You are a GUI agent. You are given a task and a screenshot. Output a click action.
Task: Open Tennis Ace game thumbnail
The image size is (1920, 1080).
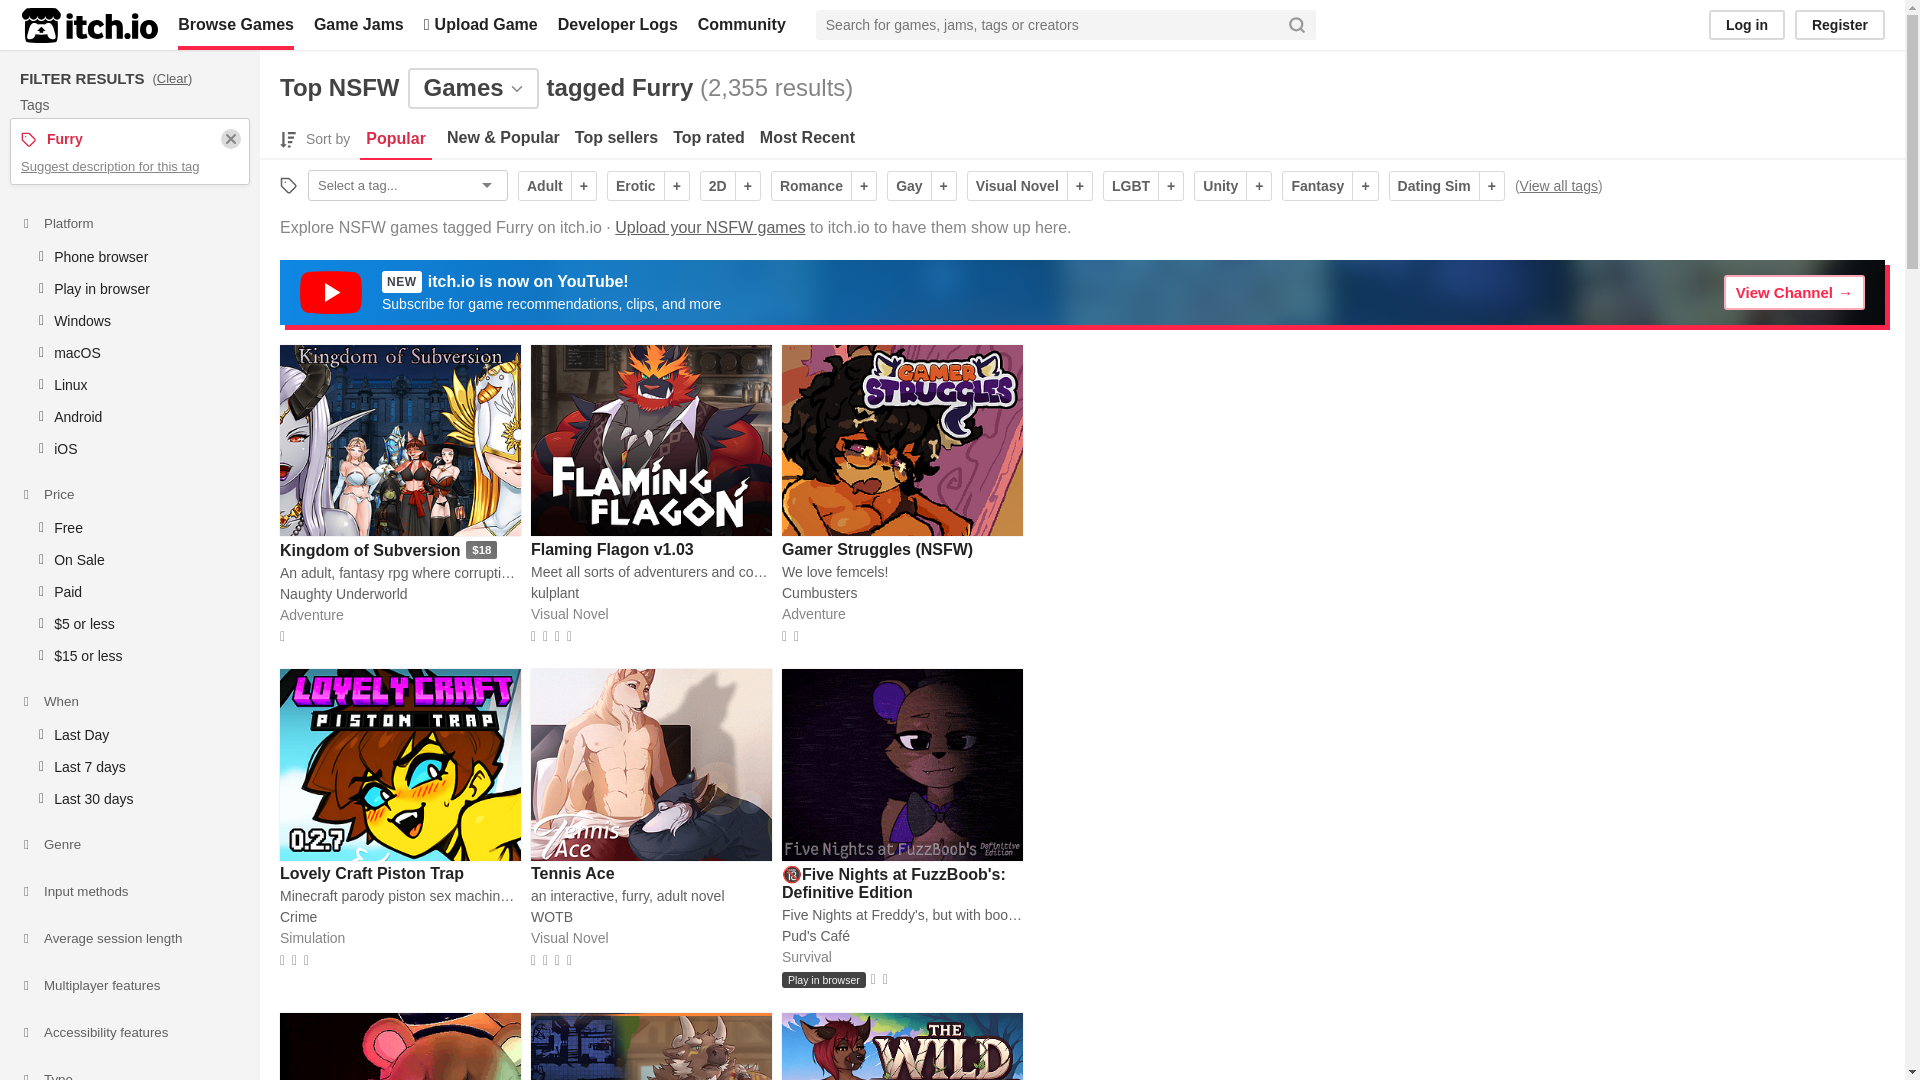(x=651, y=765)
